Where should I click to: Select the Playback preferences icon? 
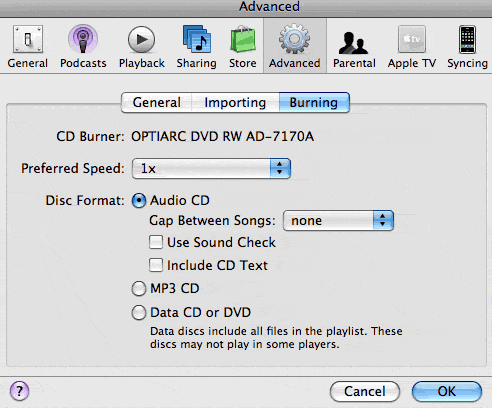(x=142, y=40)
